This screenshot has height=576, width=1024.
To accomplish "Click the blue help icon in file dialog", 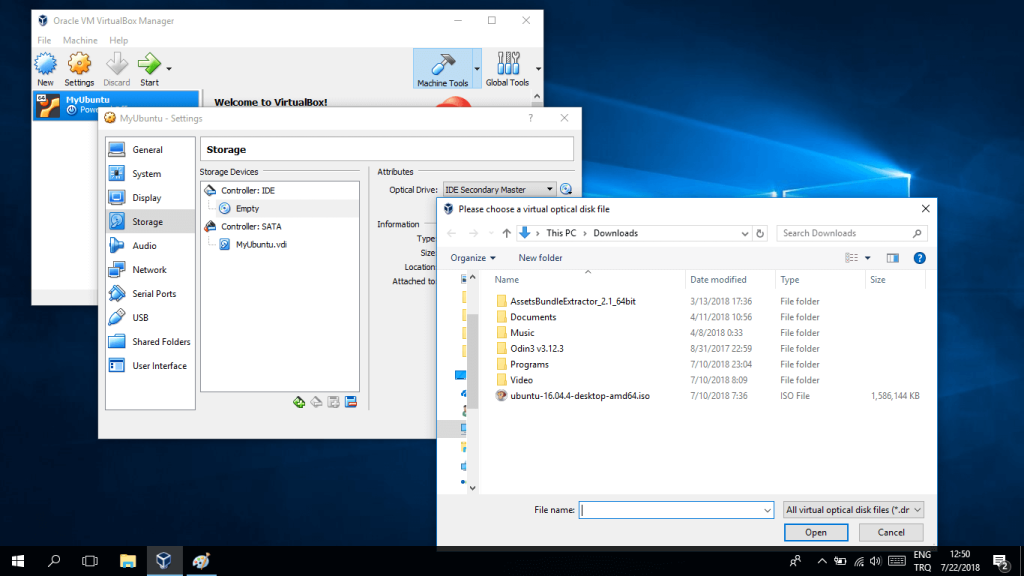I will (x=920, y=258).
